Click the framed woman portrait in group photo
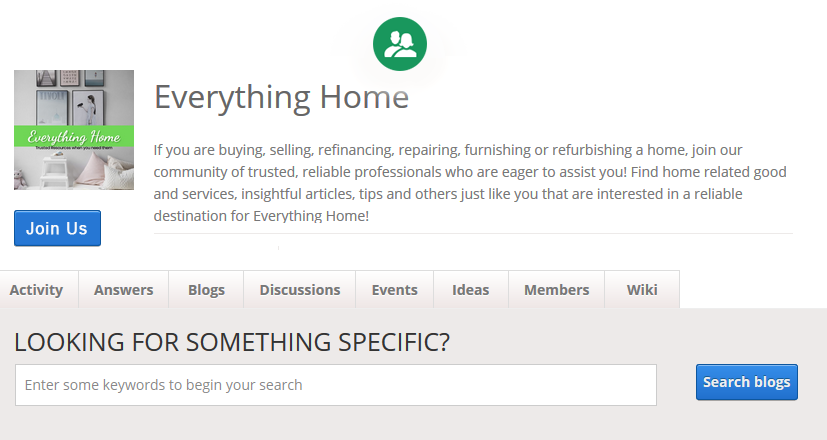Image resolution: width=827 pixels, height=440 pixels. (88, 108)
